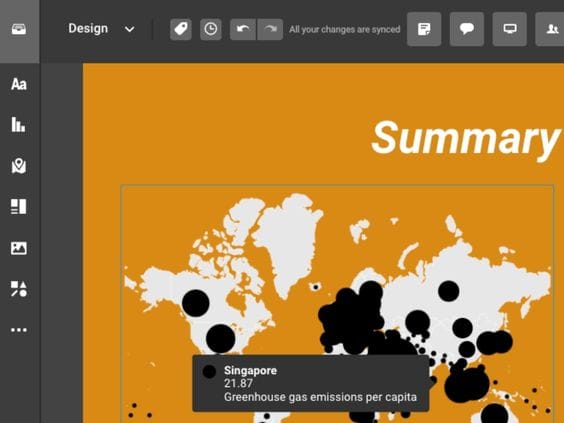Start presentation mode monitor button
This screenshot has height=423, width=564.
point(510,29)
